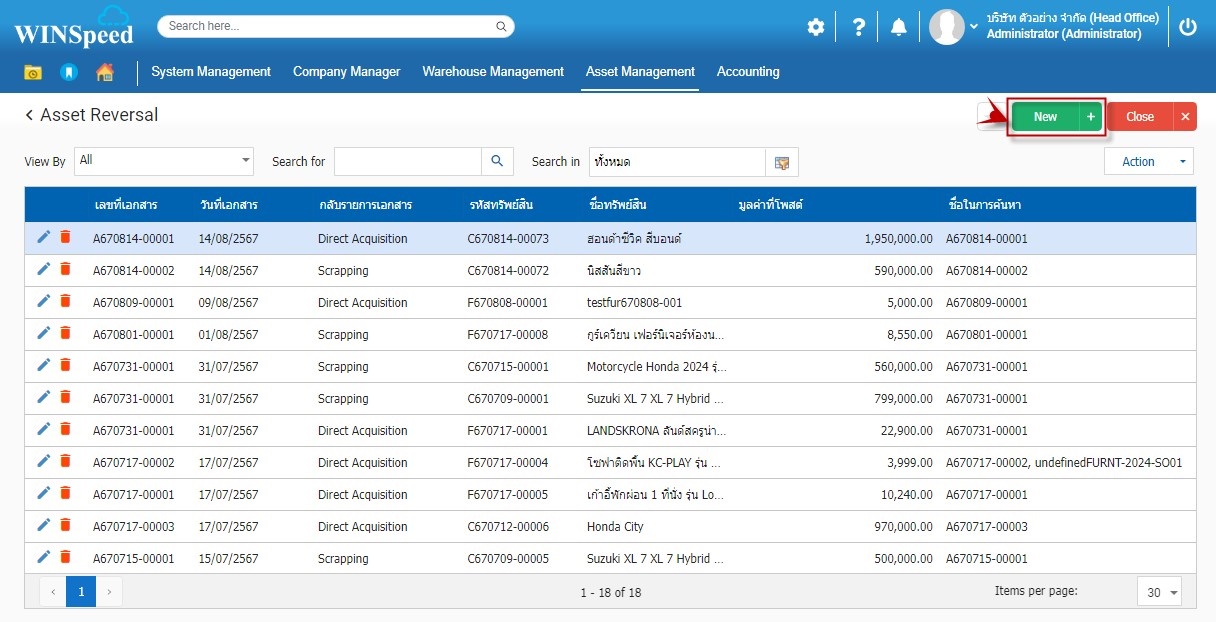
Task: Expand the Action dropdown menu
Action: coord(1149,162)
